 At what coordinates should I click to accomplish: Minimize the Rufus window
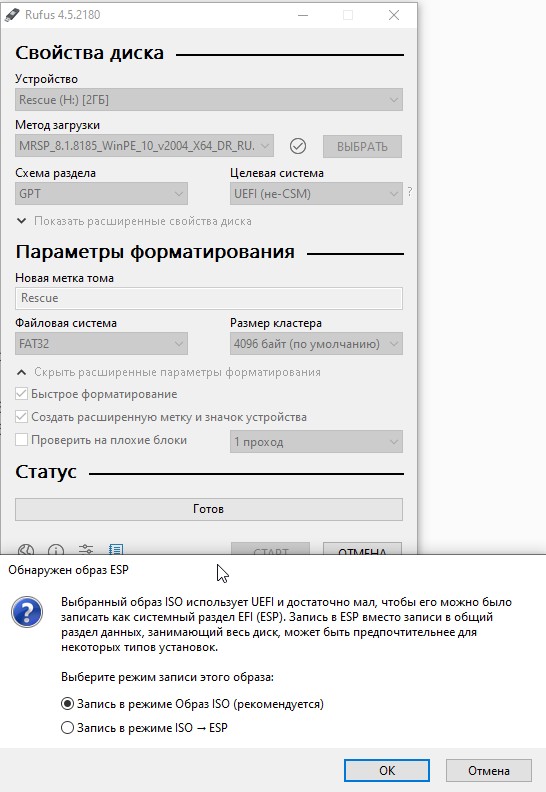pyautogui.click(x=303, y=15)
